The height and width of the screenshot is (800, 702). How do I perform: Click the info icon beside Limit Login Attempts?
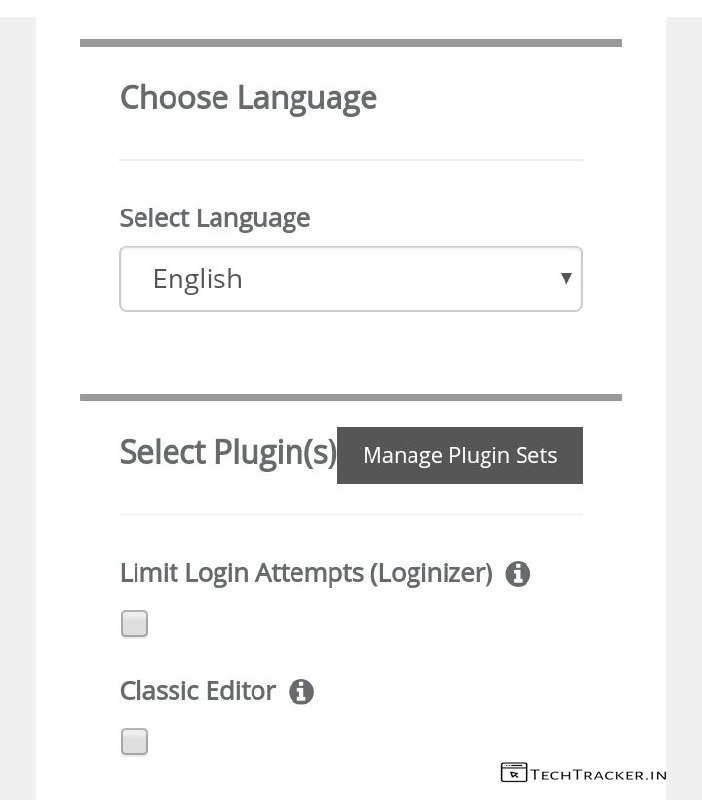point(517,574)
